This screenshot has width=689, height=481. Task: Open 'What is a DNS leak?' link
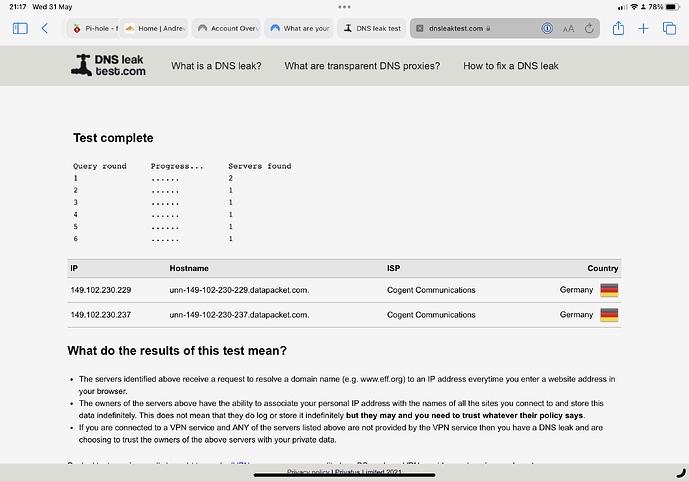pyautogui.click(x=216, y=66)
